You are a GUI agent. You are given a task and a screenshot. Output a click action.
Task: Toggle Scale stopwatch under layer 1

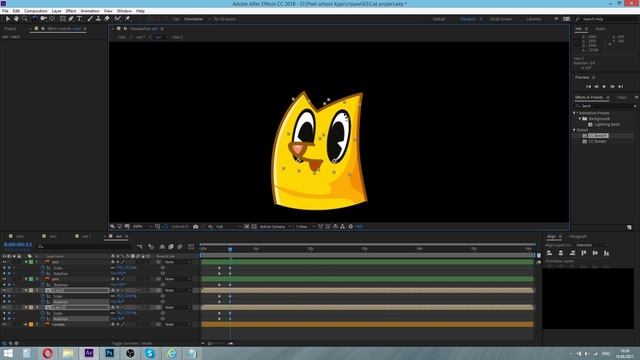pyautogui.click(x=43, y=268)
